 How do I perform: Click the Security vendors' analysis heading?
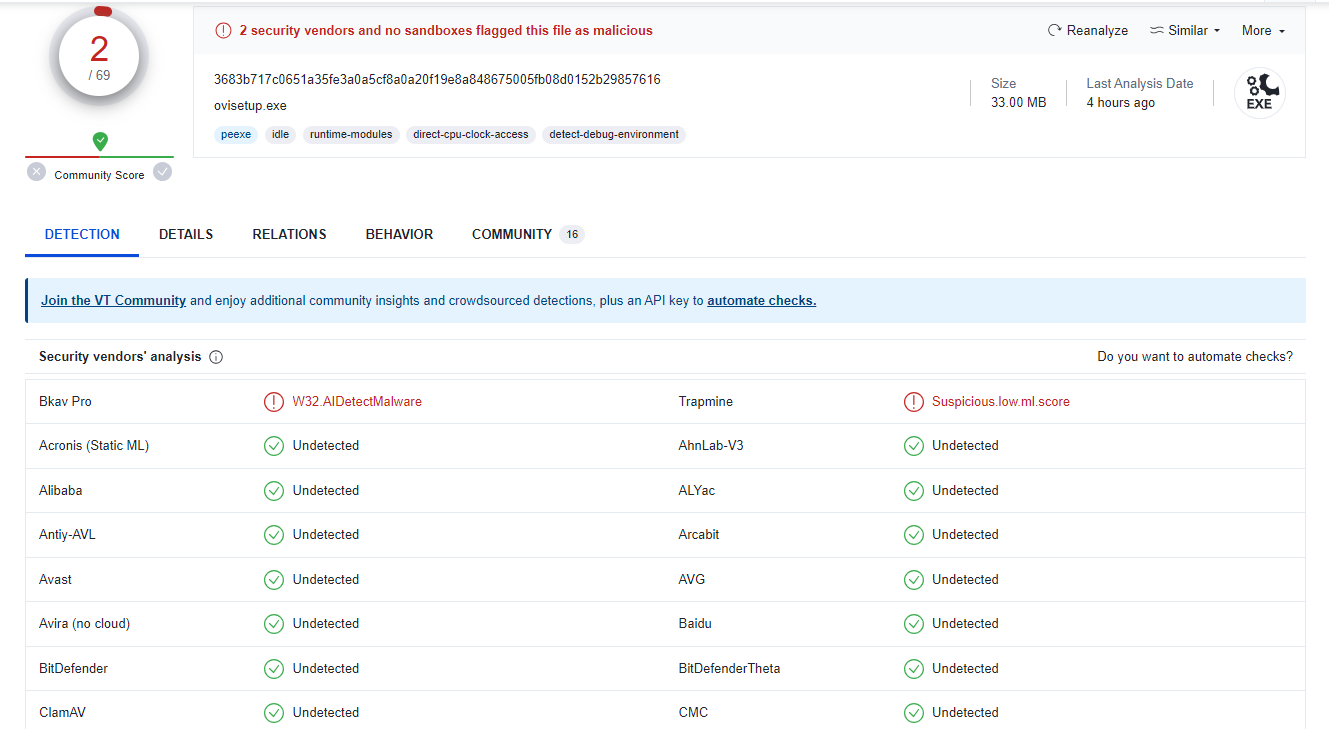(x=120, y=357)
